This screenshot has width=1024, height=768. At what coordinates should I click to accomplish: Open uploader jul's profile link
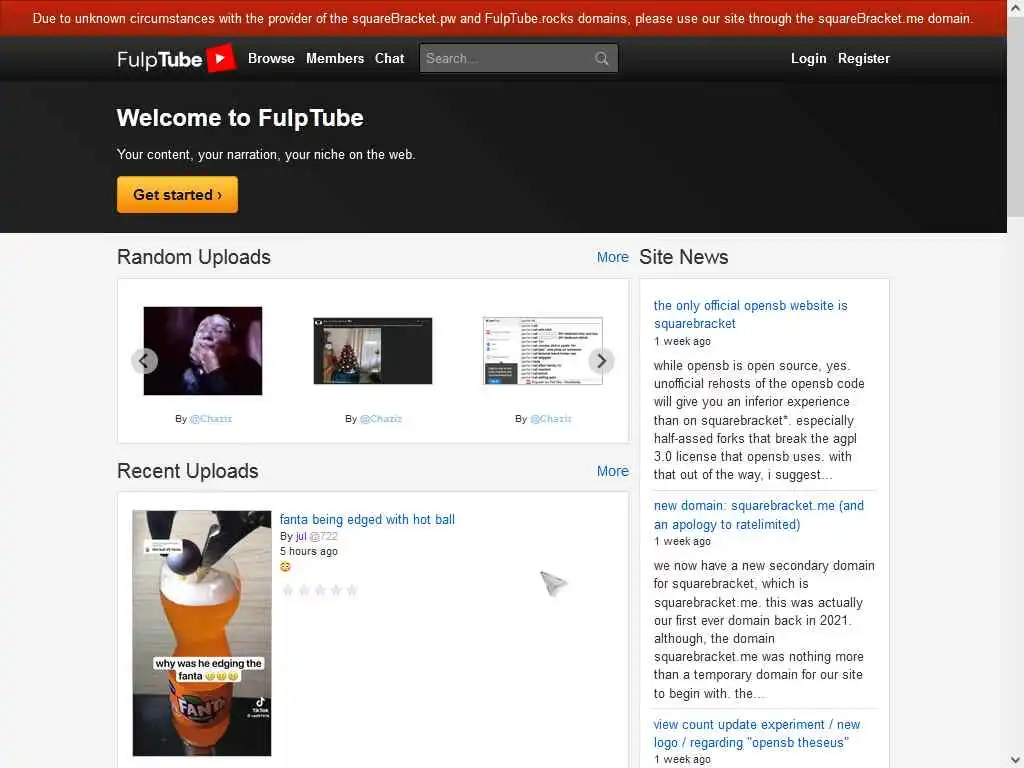(x=301, y=536)
